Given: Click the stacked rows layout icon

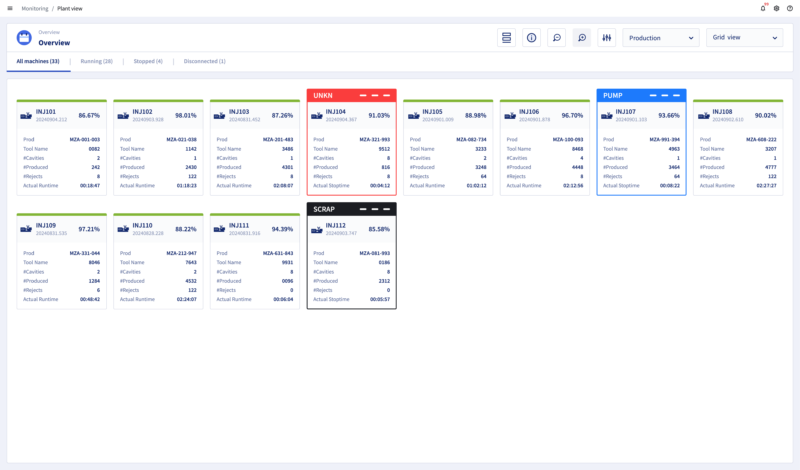Looking at the screenshot, I should pyautogui.click(x=506, y=37).
